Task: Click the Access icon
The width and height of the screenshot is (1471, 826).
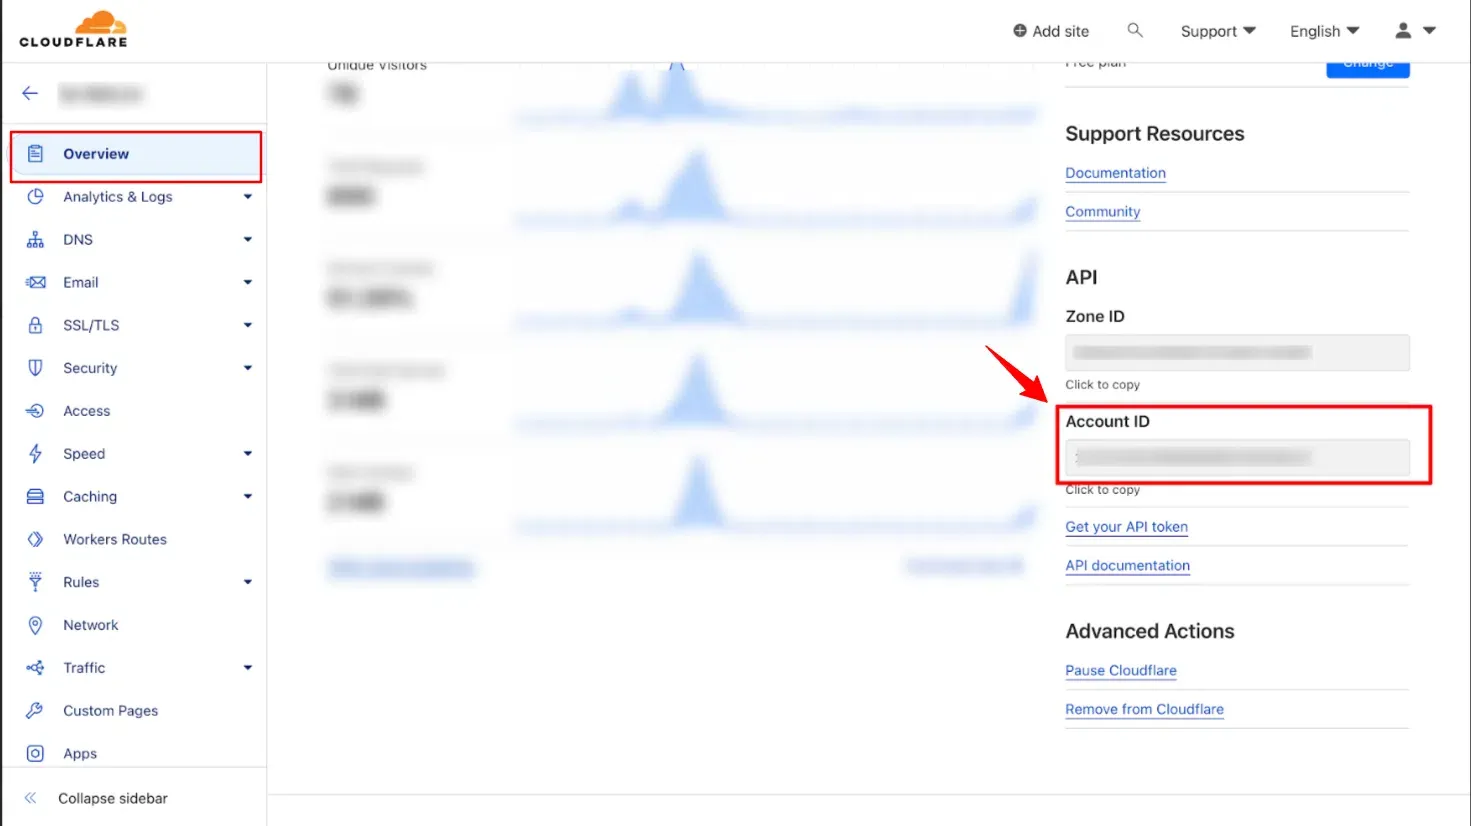Action: click(x=35, y=411)
